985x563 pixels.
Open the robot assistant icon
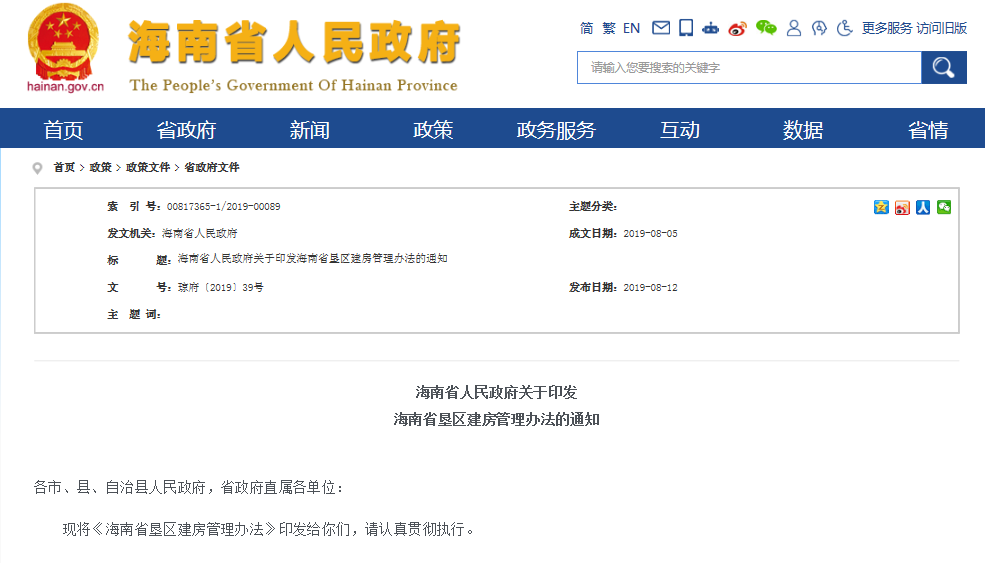(x=711, y=28)
